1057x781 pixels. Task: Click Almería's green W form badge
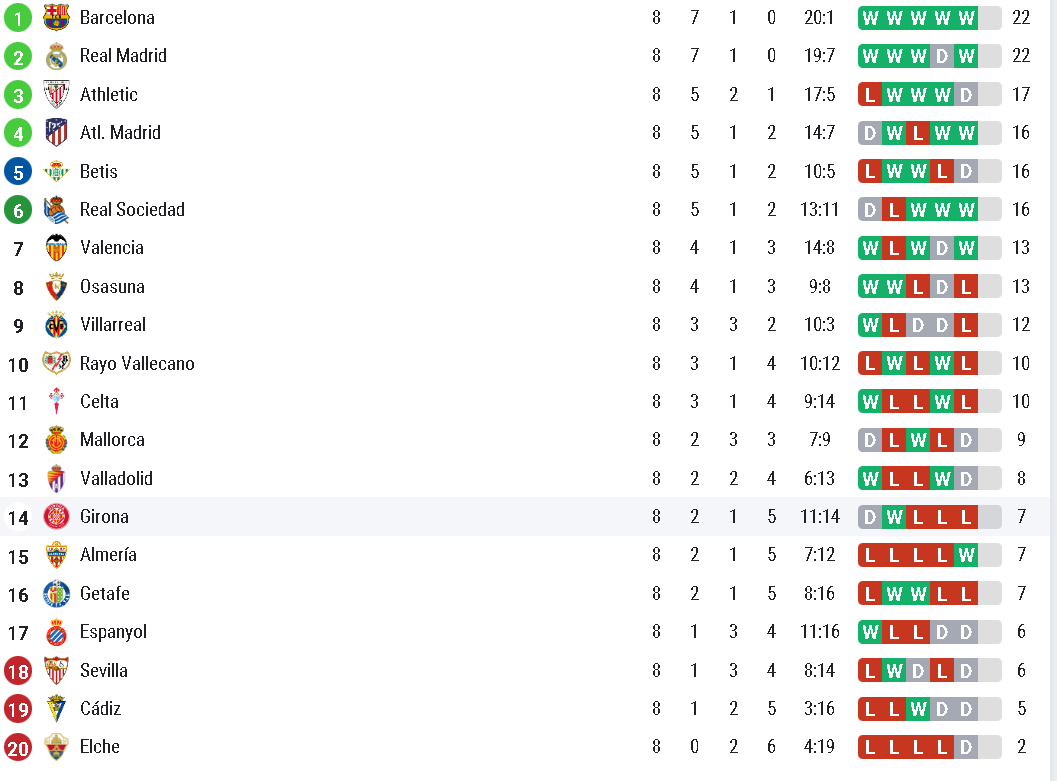[x=966, y=555]
